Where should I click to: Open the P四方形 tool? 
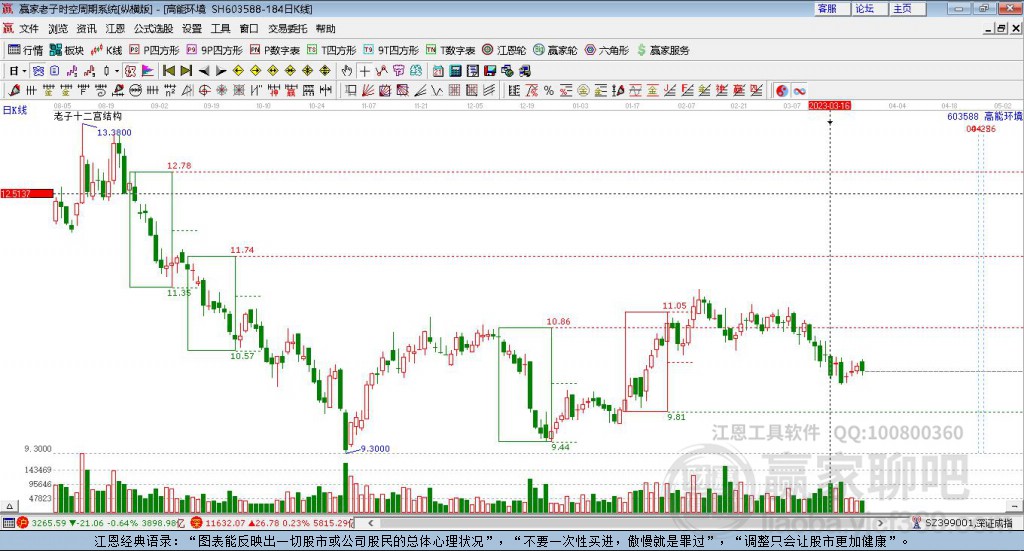(154, 50)
